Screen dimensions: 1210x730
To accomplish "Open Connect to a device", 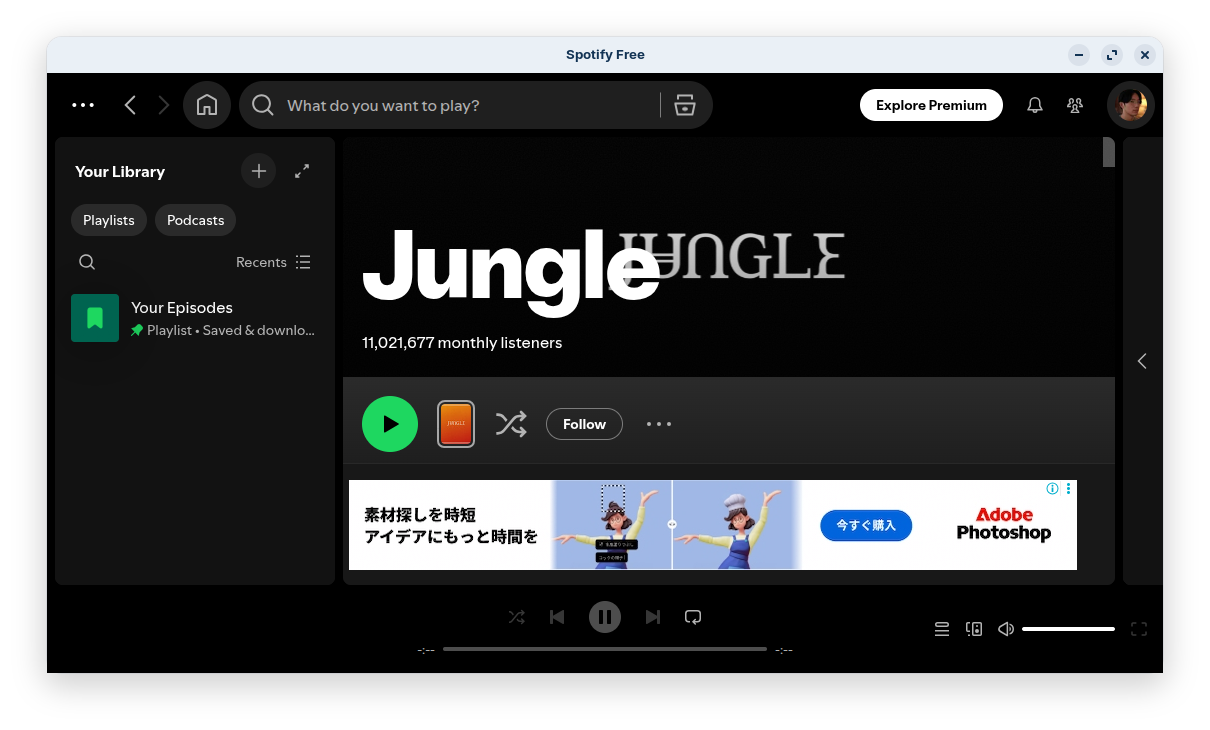I will 974,629.
